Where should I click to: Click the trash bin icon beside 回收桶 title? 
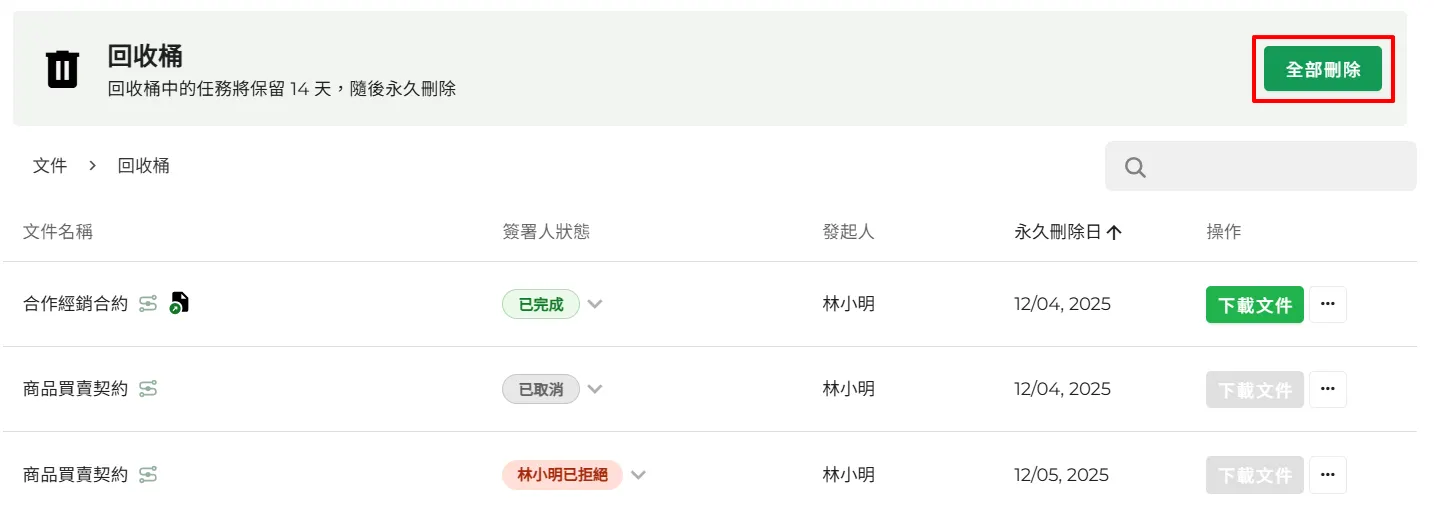(62, 69)
